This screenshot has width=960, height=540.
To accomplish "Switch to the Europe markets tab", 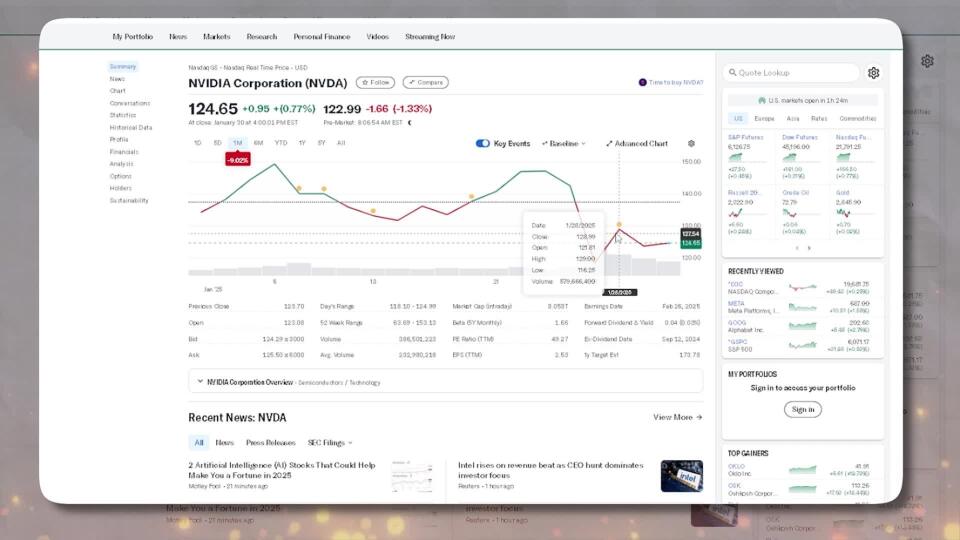I will point(764,118).
